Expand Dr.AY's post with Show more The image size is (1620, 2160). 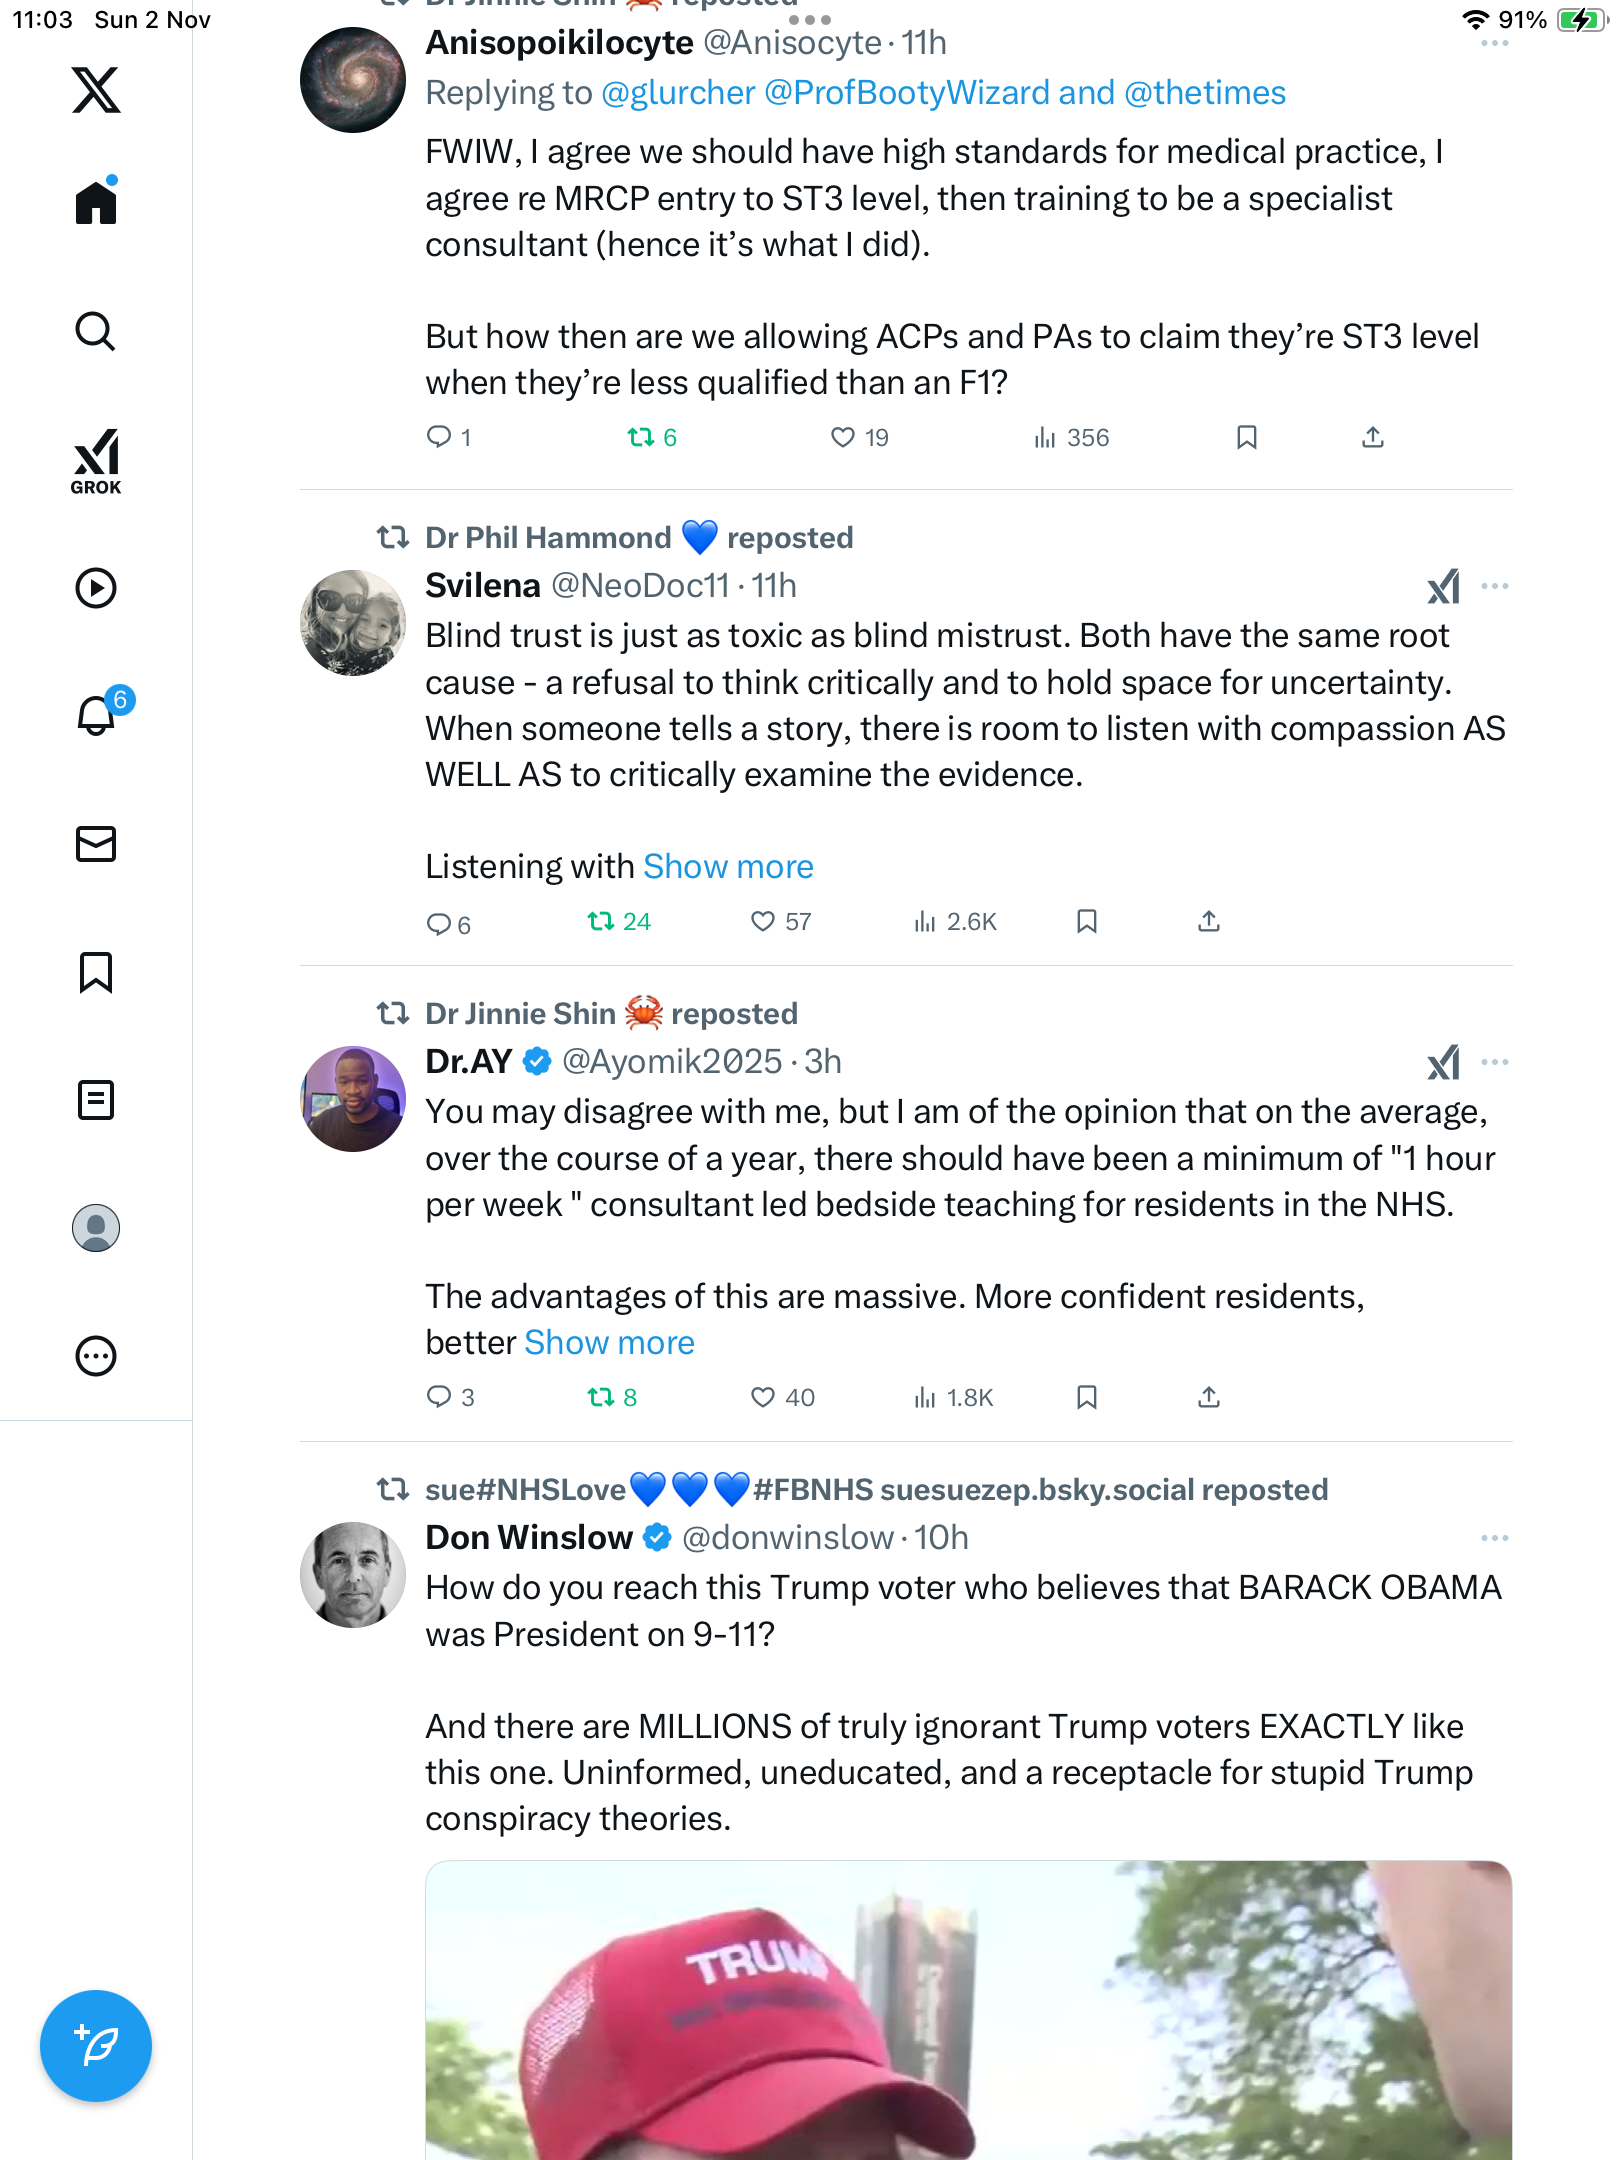[609, 1343]
